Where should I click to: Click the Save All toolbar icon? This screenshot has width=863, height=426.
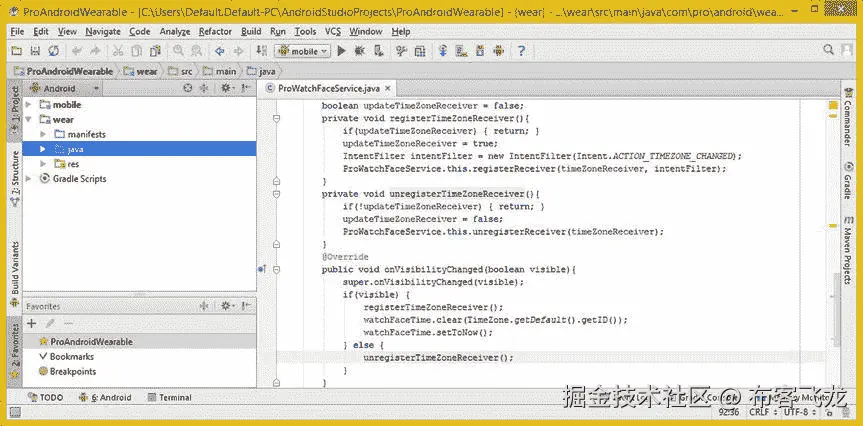pyautogui.click(x=35, y=51)
